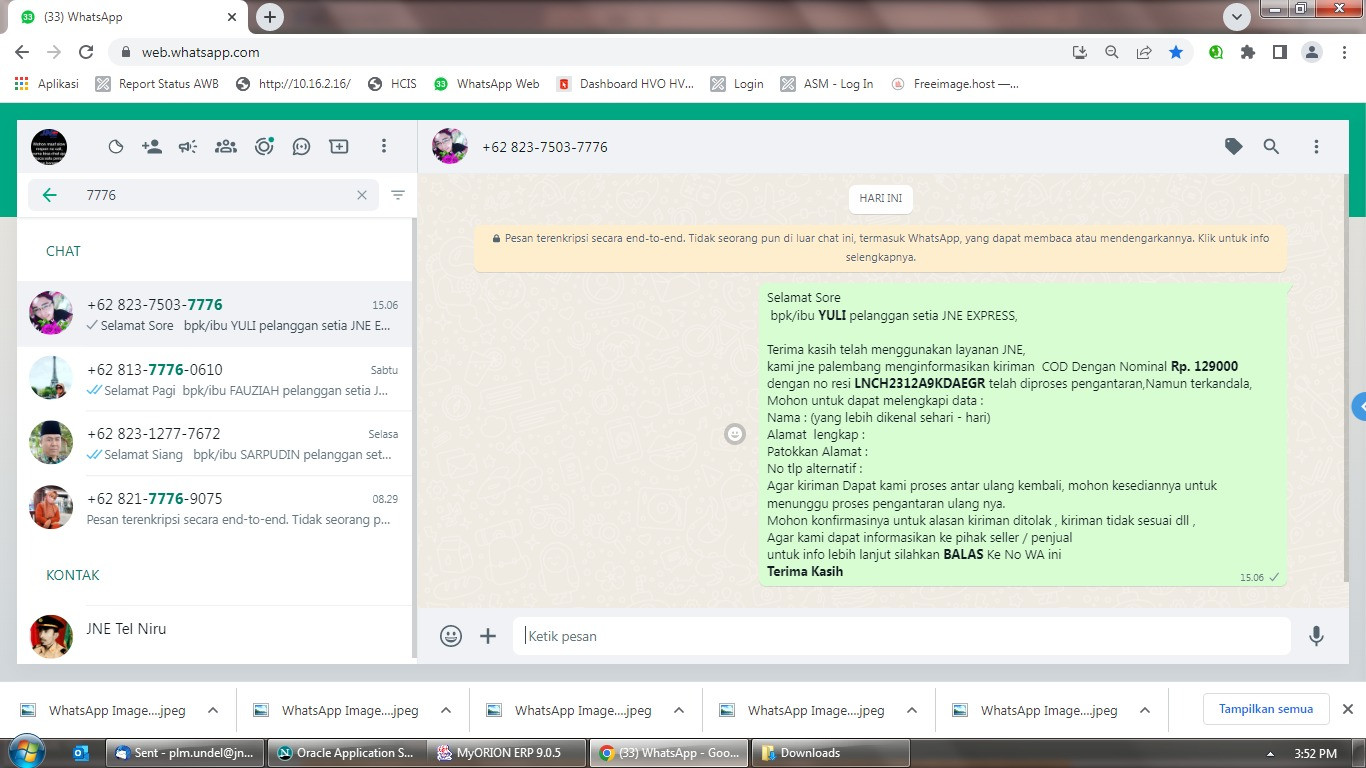The height and width of the screenshot is (768, 1366).
Task: React to message with emoji icon
Action: [735, 434]
